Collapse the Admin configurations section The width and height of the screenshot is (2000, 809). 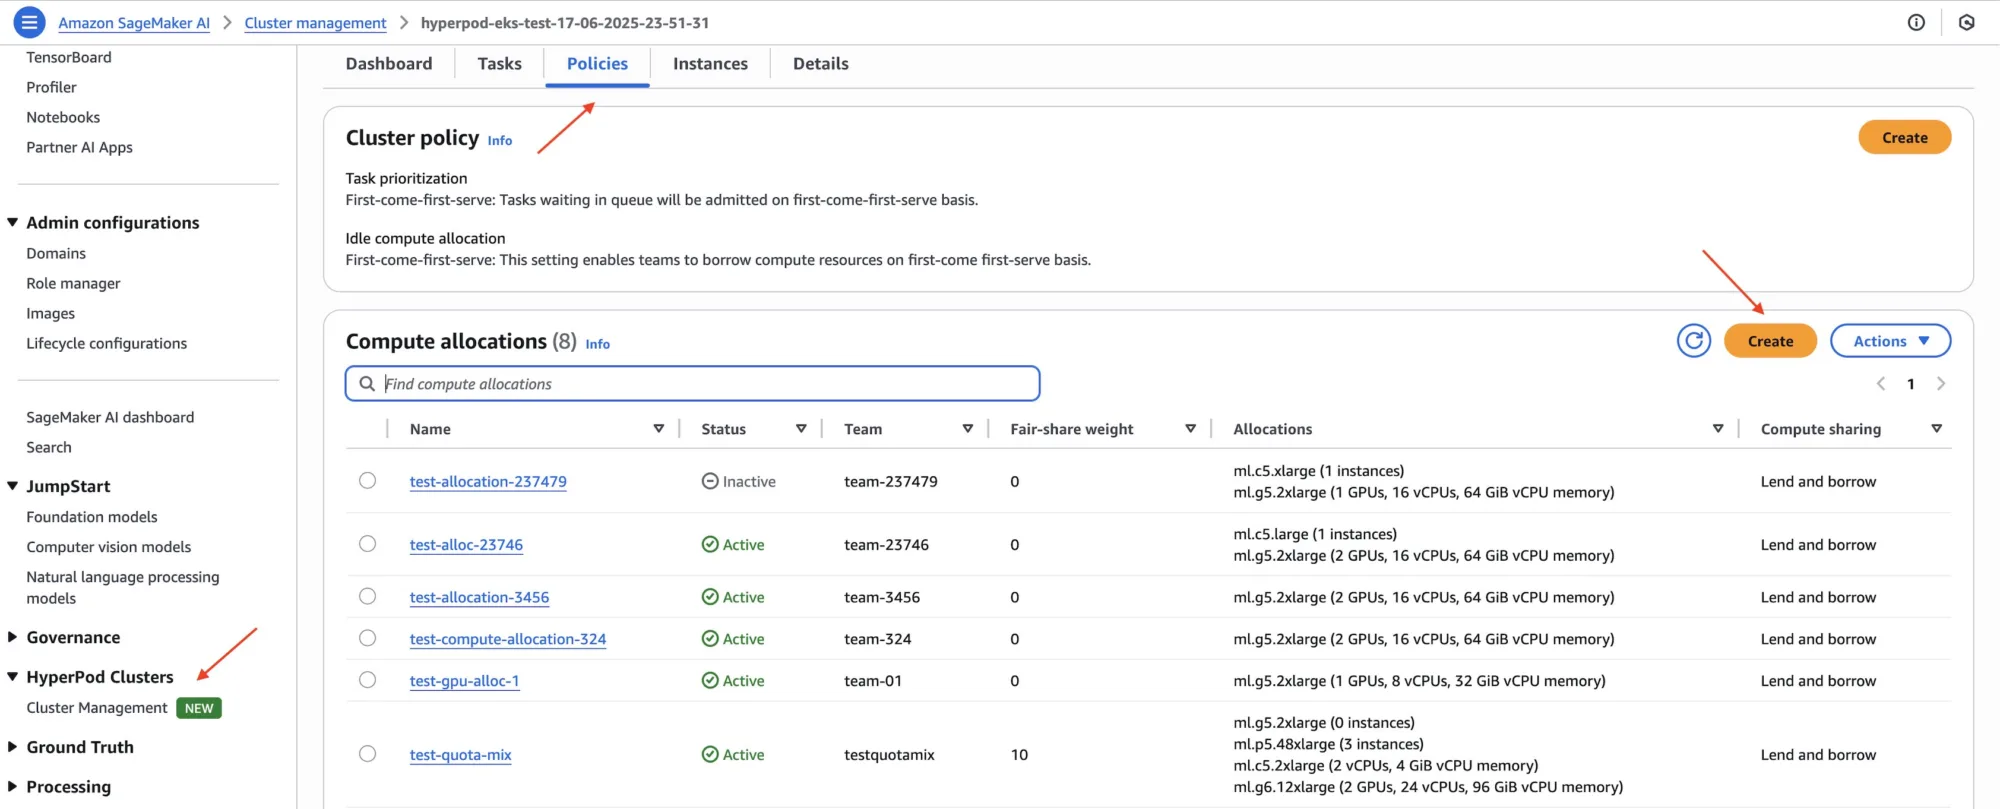tap(13, 222)
